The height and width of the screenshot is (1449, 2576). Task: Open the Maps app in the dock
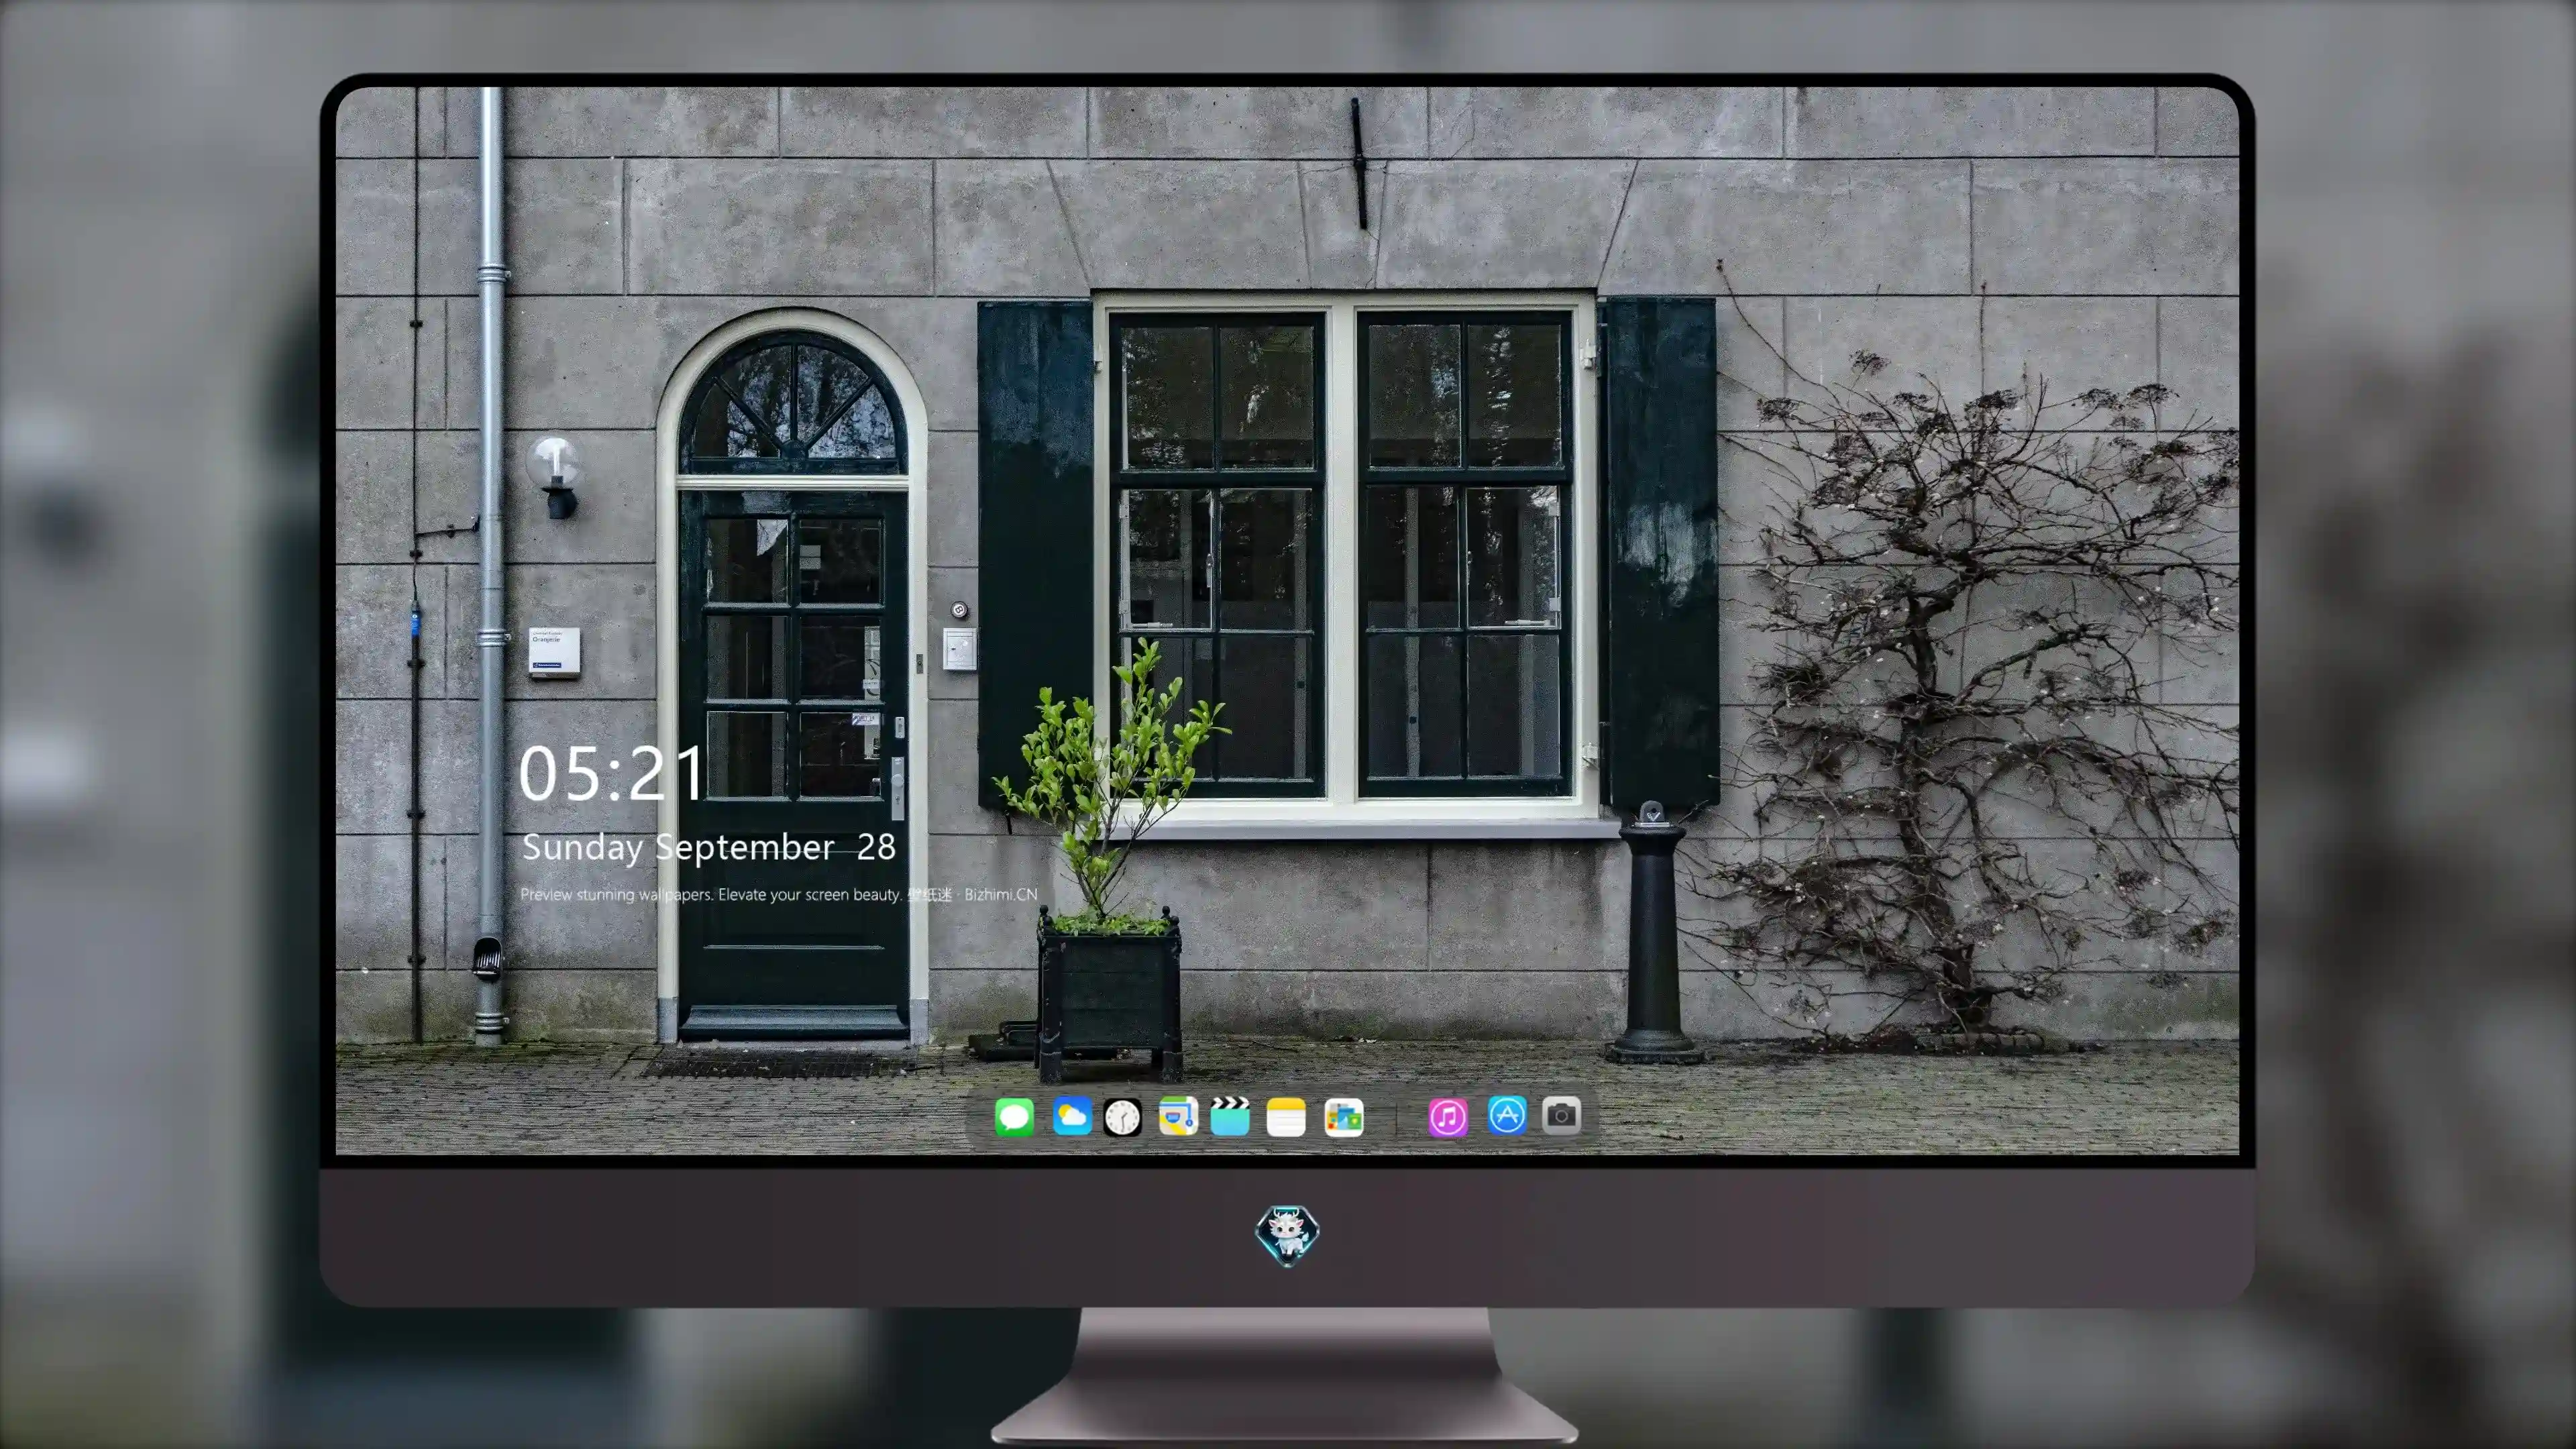pos(1178,1116)
